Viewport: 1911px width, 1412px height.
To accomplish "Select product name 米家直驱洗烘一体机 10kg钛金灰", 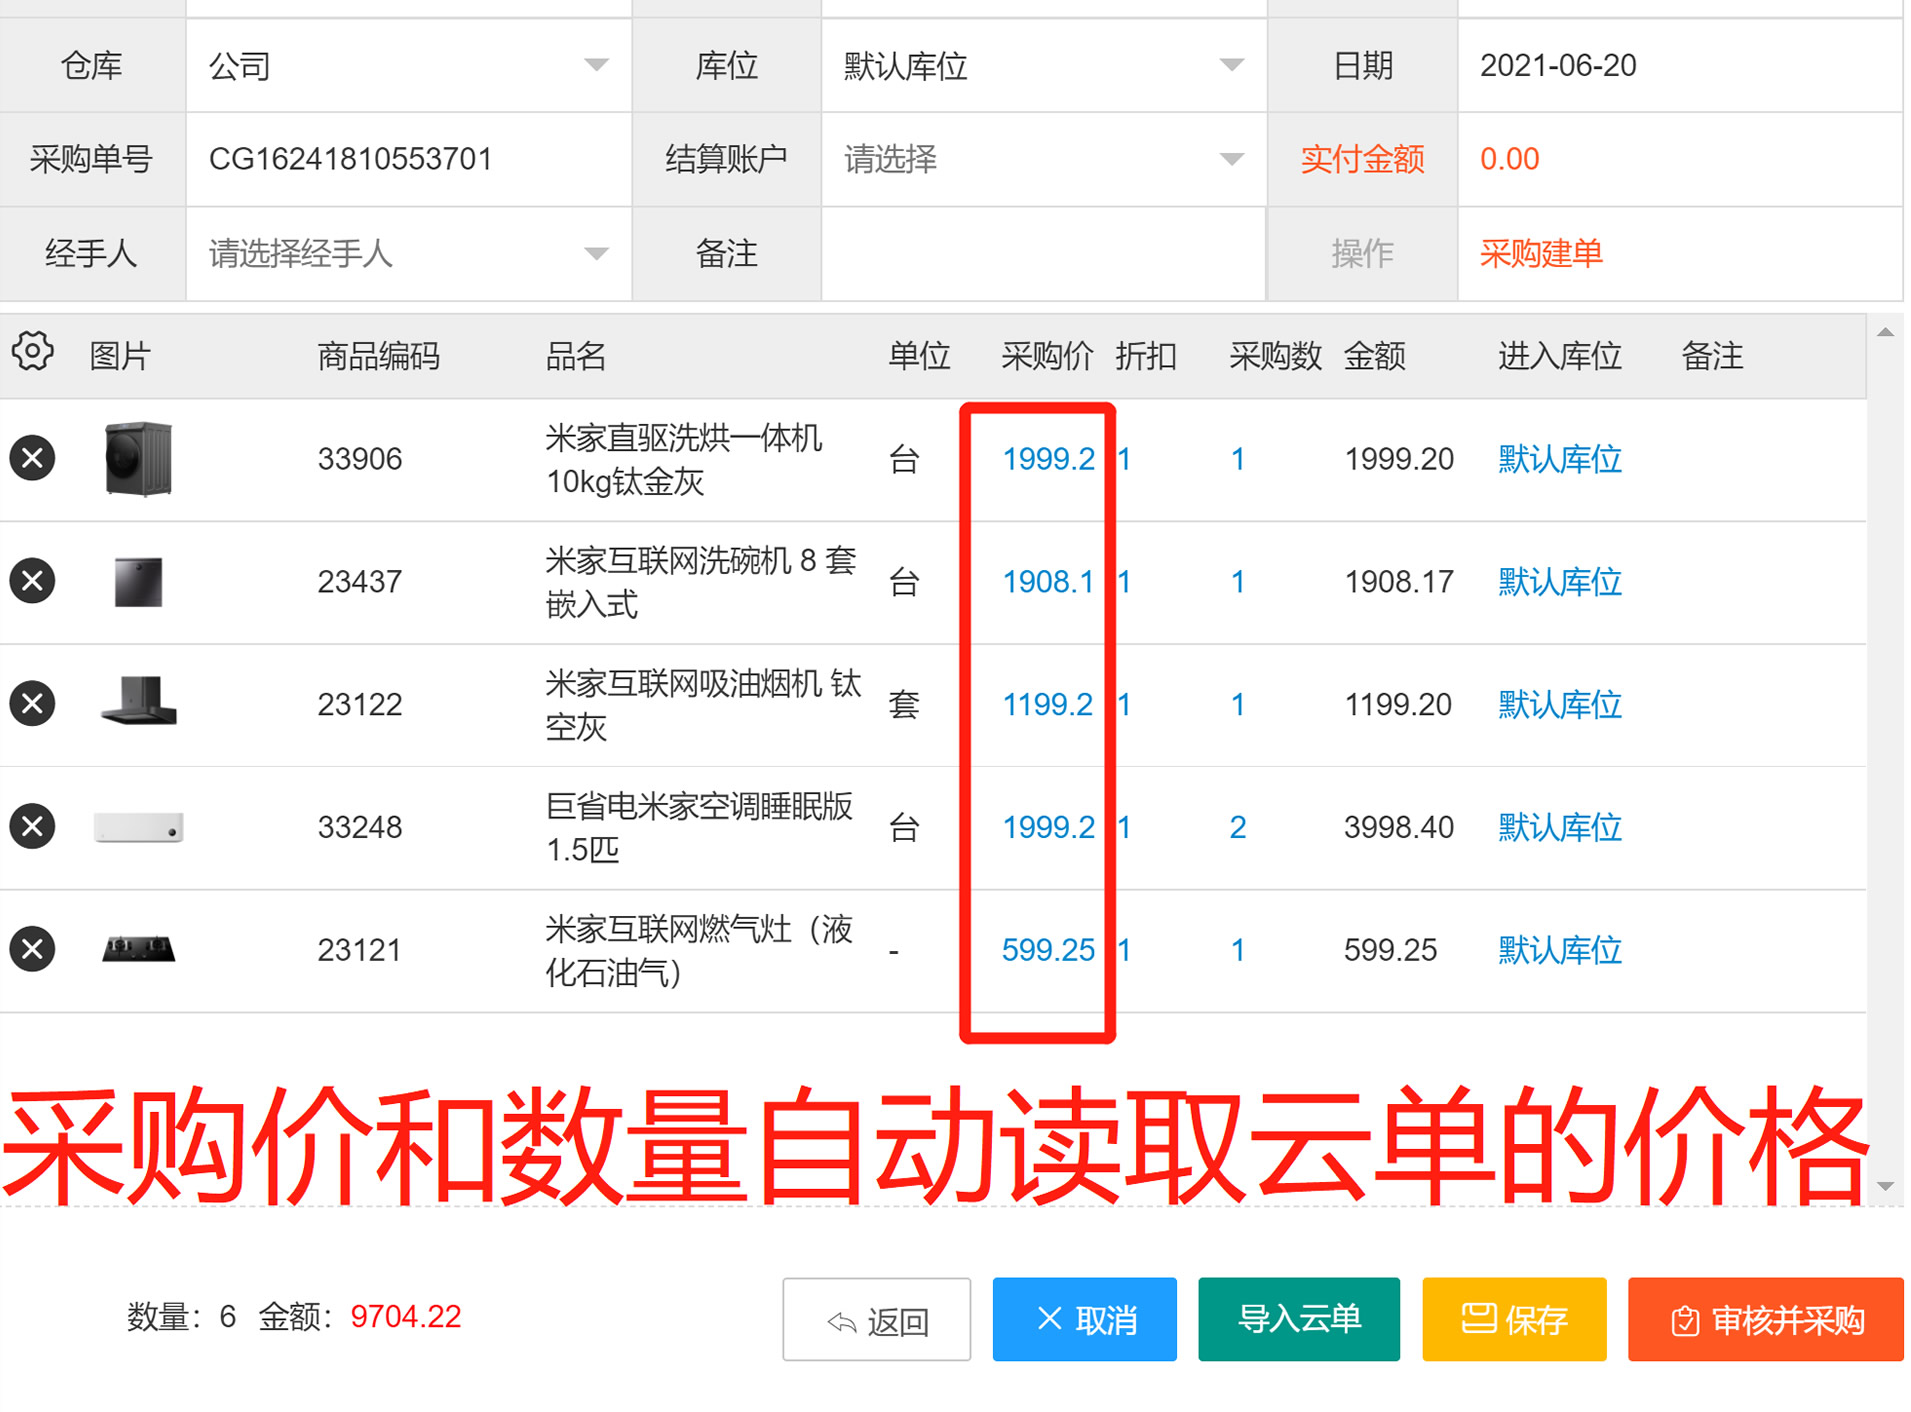I will tap(684, 459).
